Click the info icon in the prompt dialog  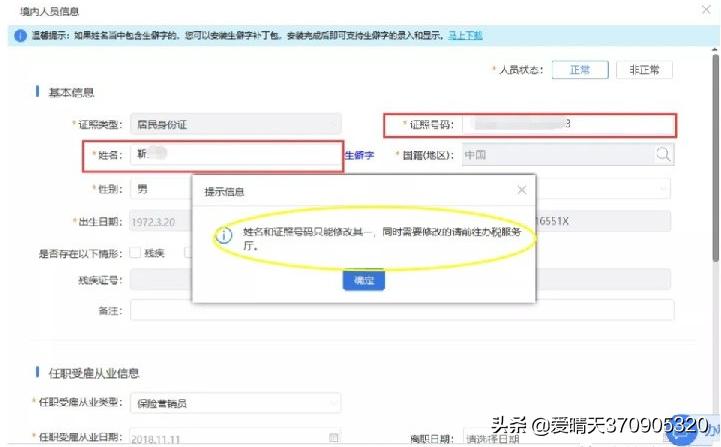click(224, 235)
